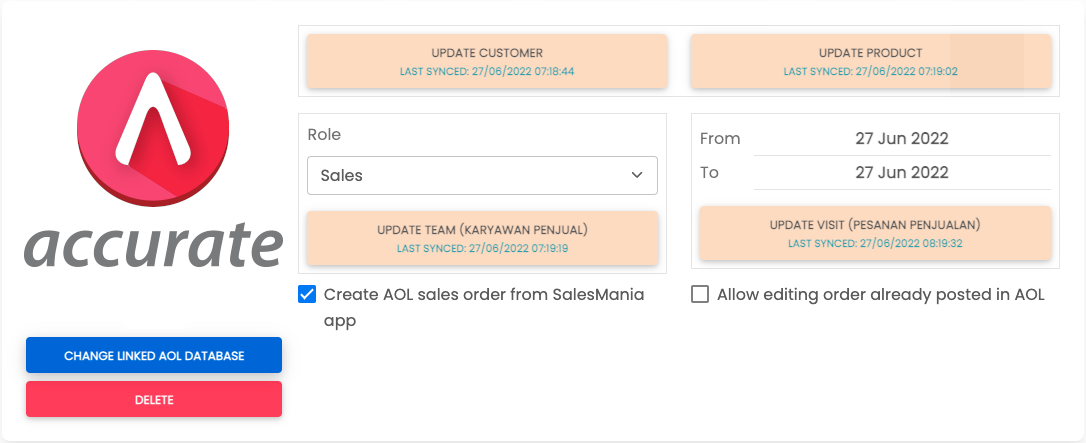Screen dimensions: 1086x443
Task: Click the 'Create AOL sales order from SalesMania app' label
Action: click(x=484, y=295)
